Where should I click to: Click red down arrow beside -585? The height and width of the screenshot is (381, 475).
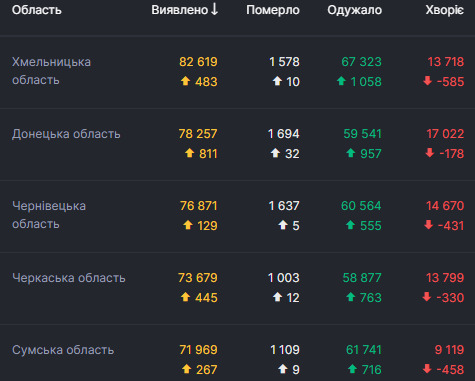[x=427, y=81]
